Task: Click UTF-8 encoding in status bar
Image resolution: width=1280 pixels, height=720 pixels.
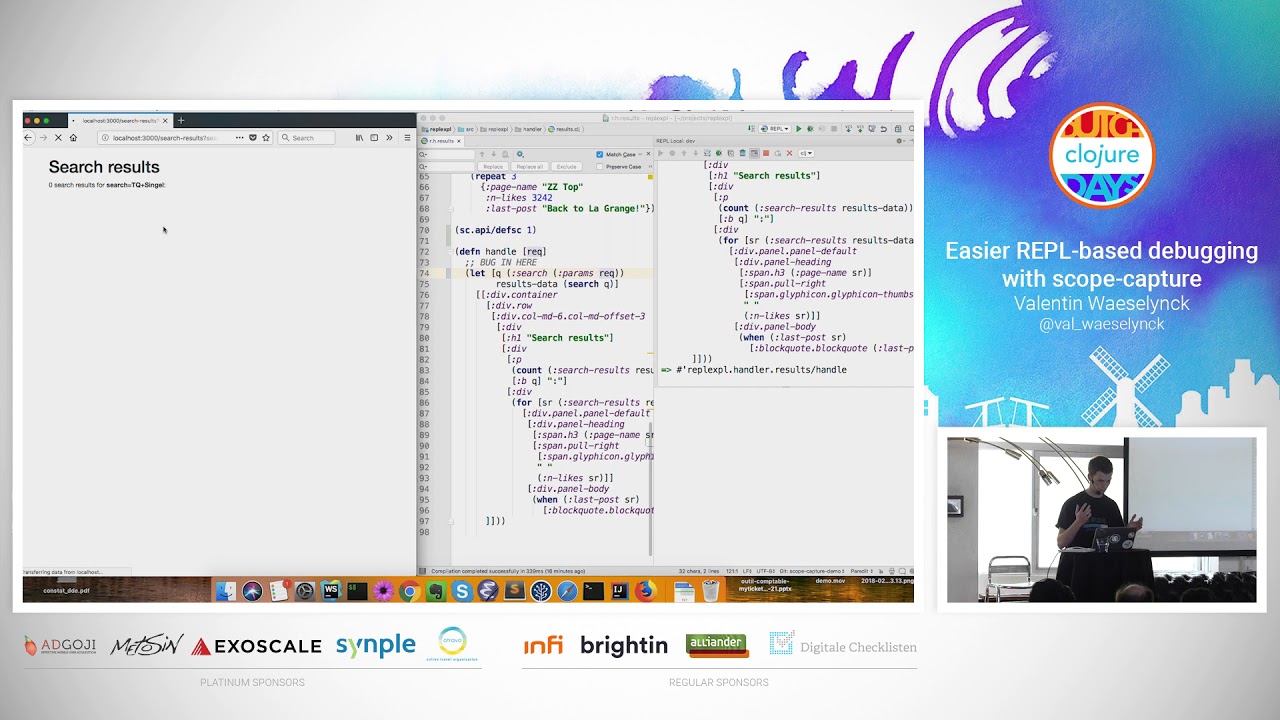Action: click(x=765, y=571)
